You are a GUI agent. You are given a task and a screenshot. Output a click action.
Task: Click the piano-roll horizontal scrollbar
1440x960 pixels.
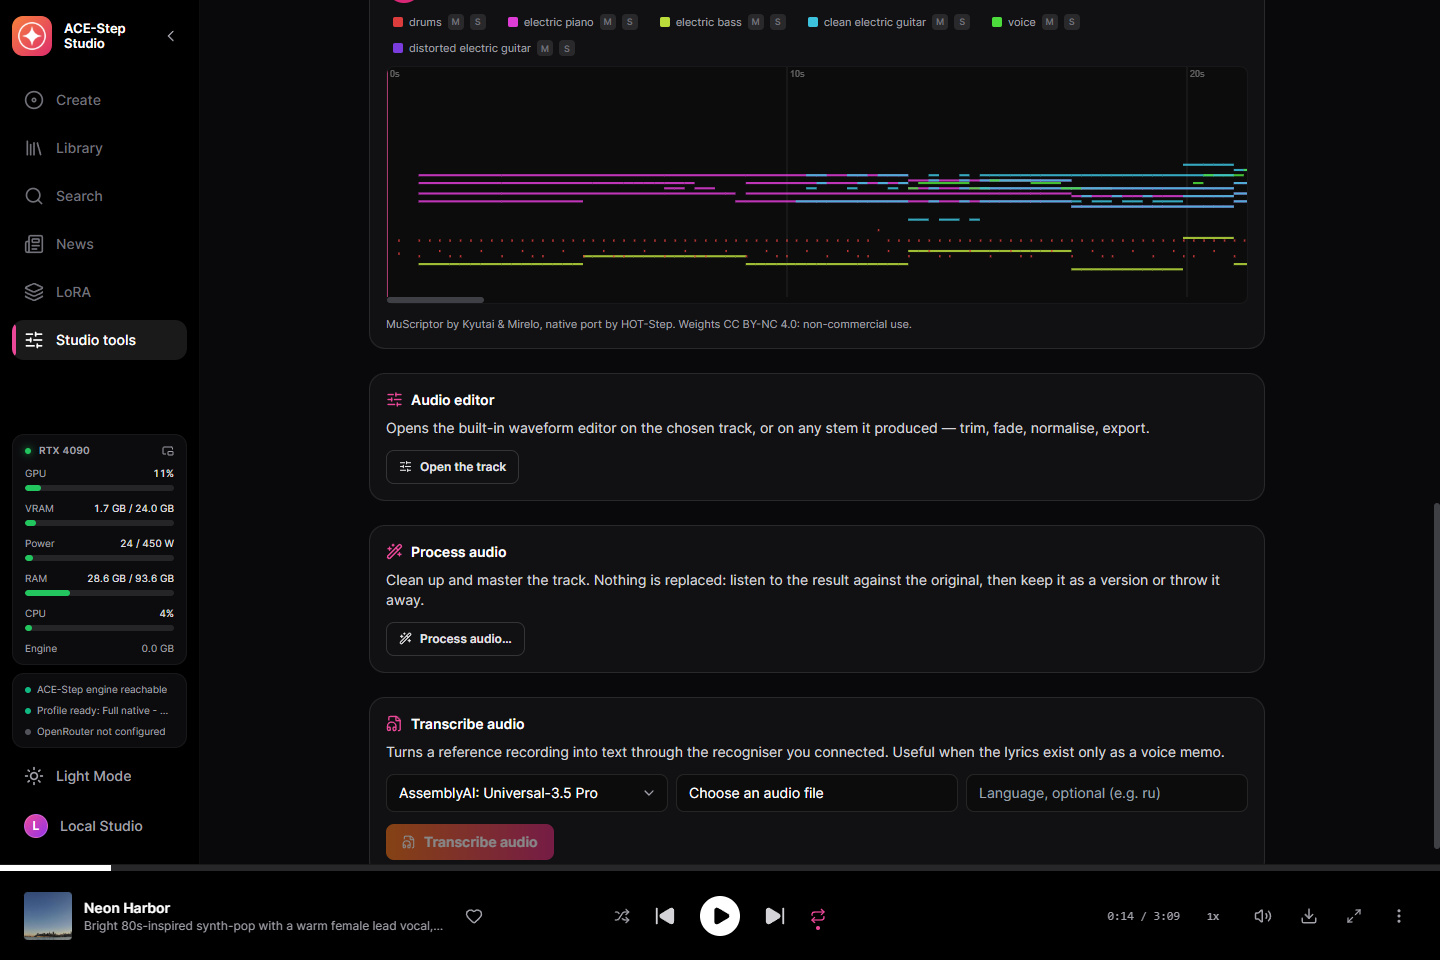pos(435,300)
